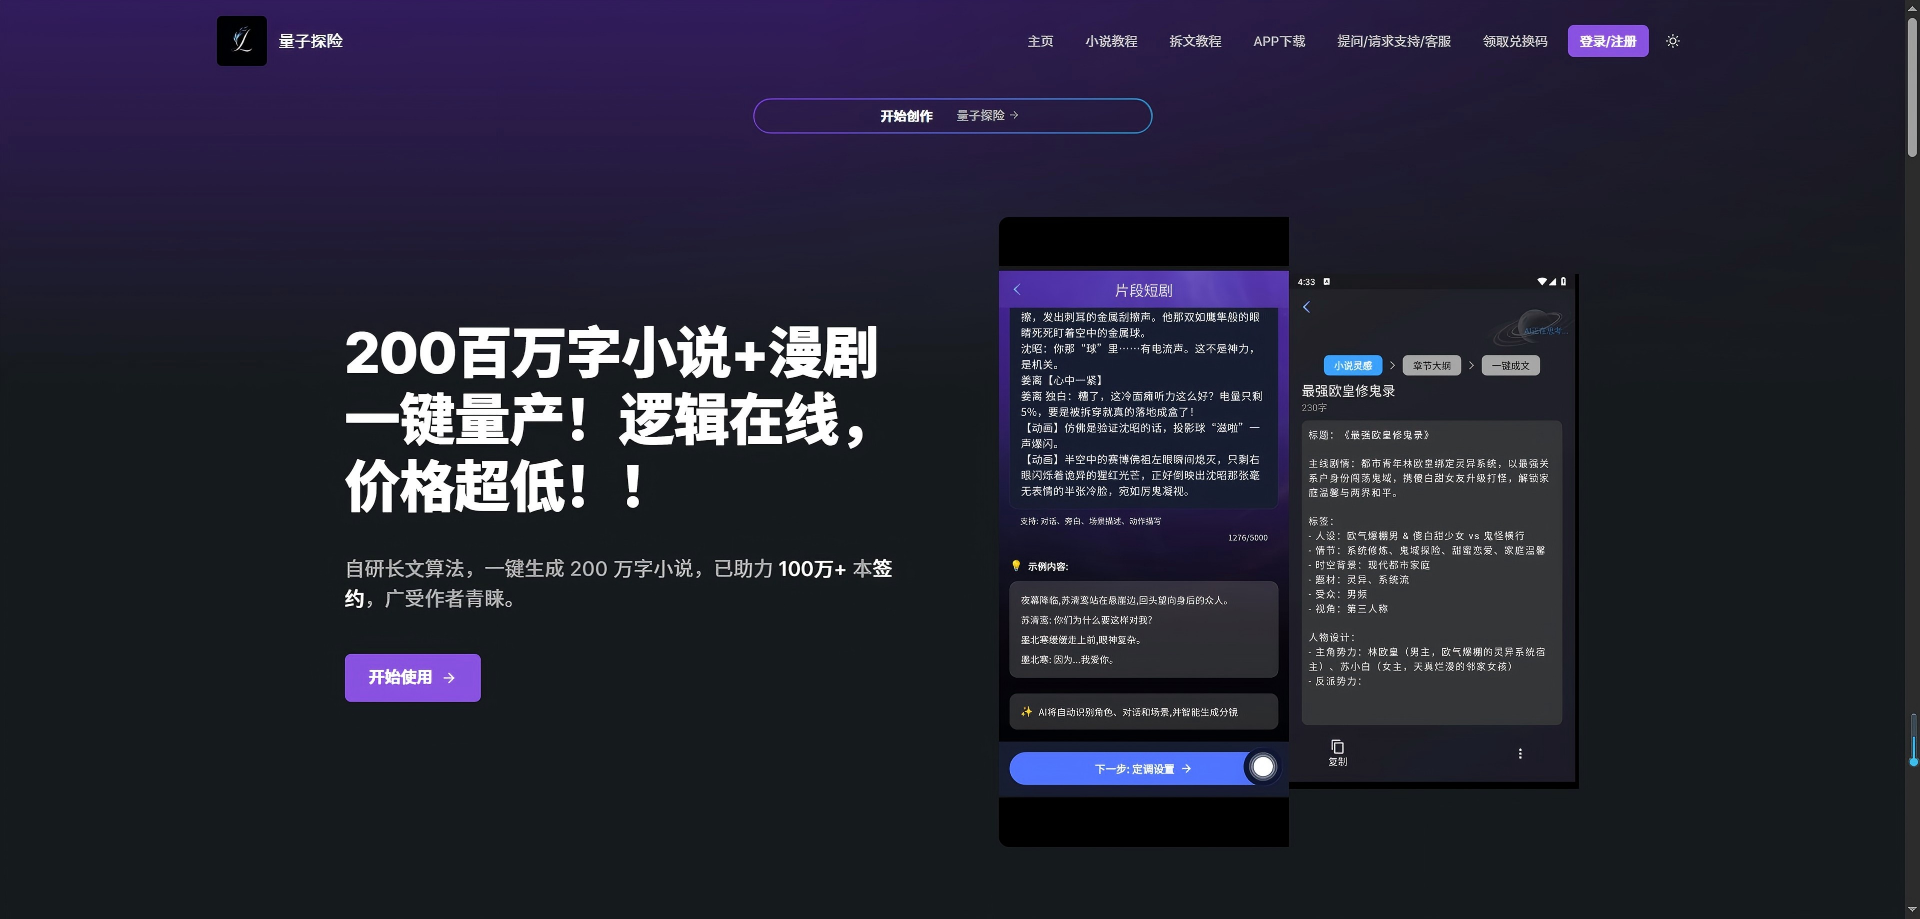Click the 1276/5000 character counter

point(1247,538)
